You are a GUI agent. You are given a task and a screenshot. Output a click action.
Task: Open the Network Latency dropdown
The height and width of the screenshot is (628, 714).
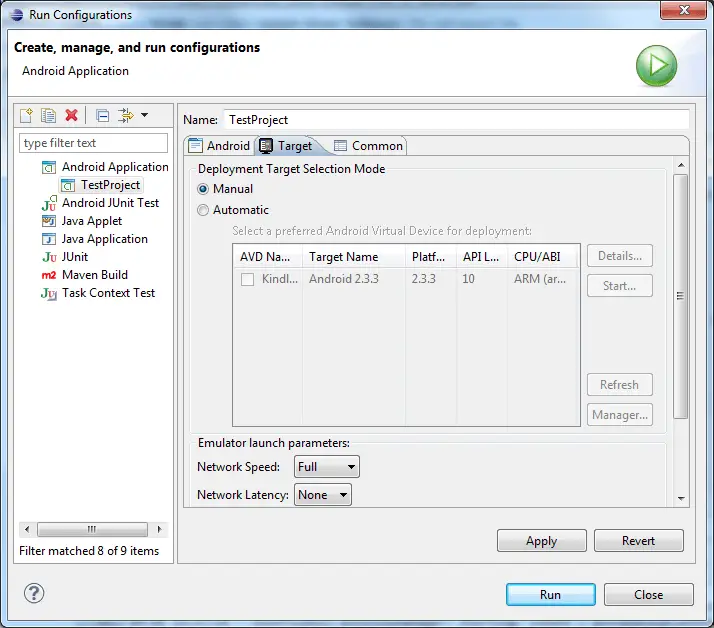coord(322,495)
